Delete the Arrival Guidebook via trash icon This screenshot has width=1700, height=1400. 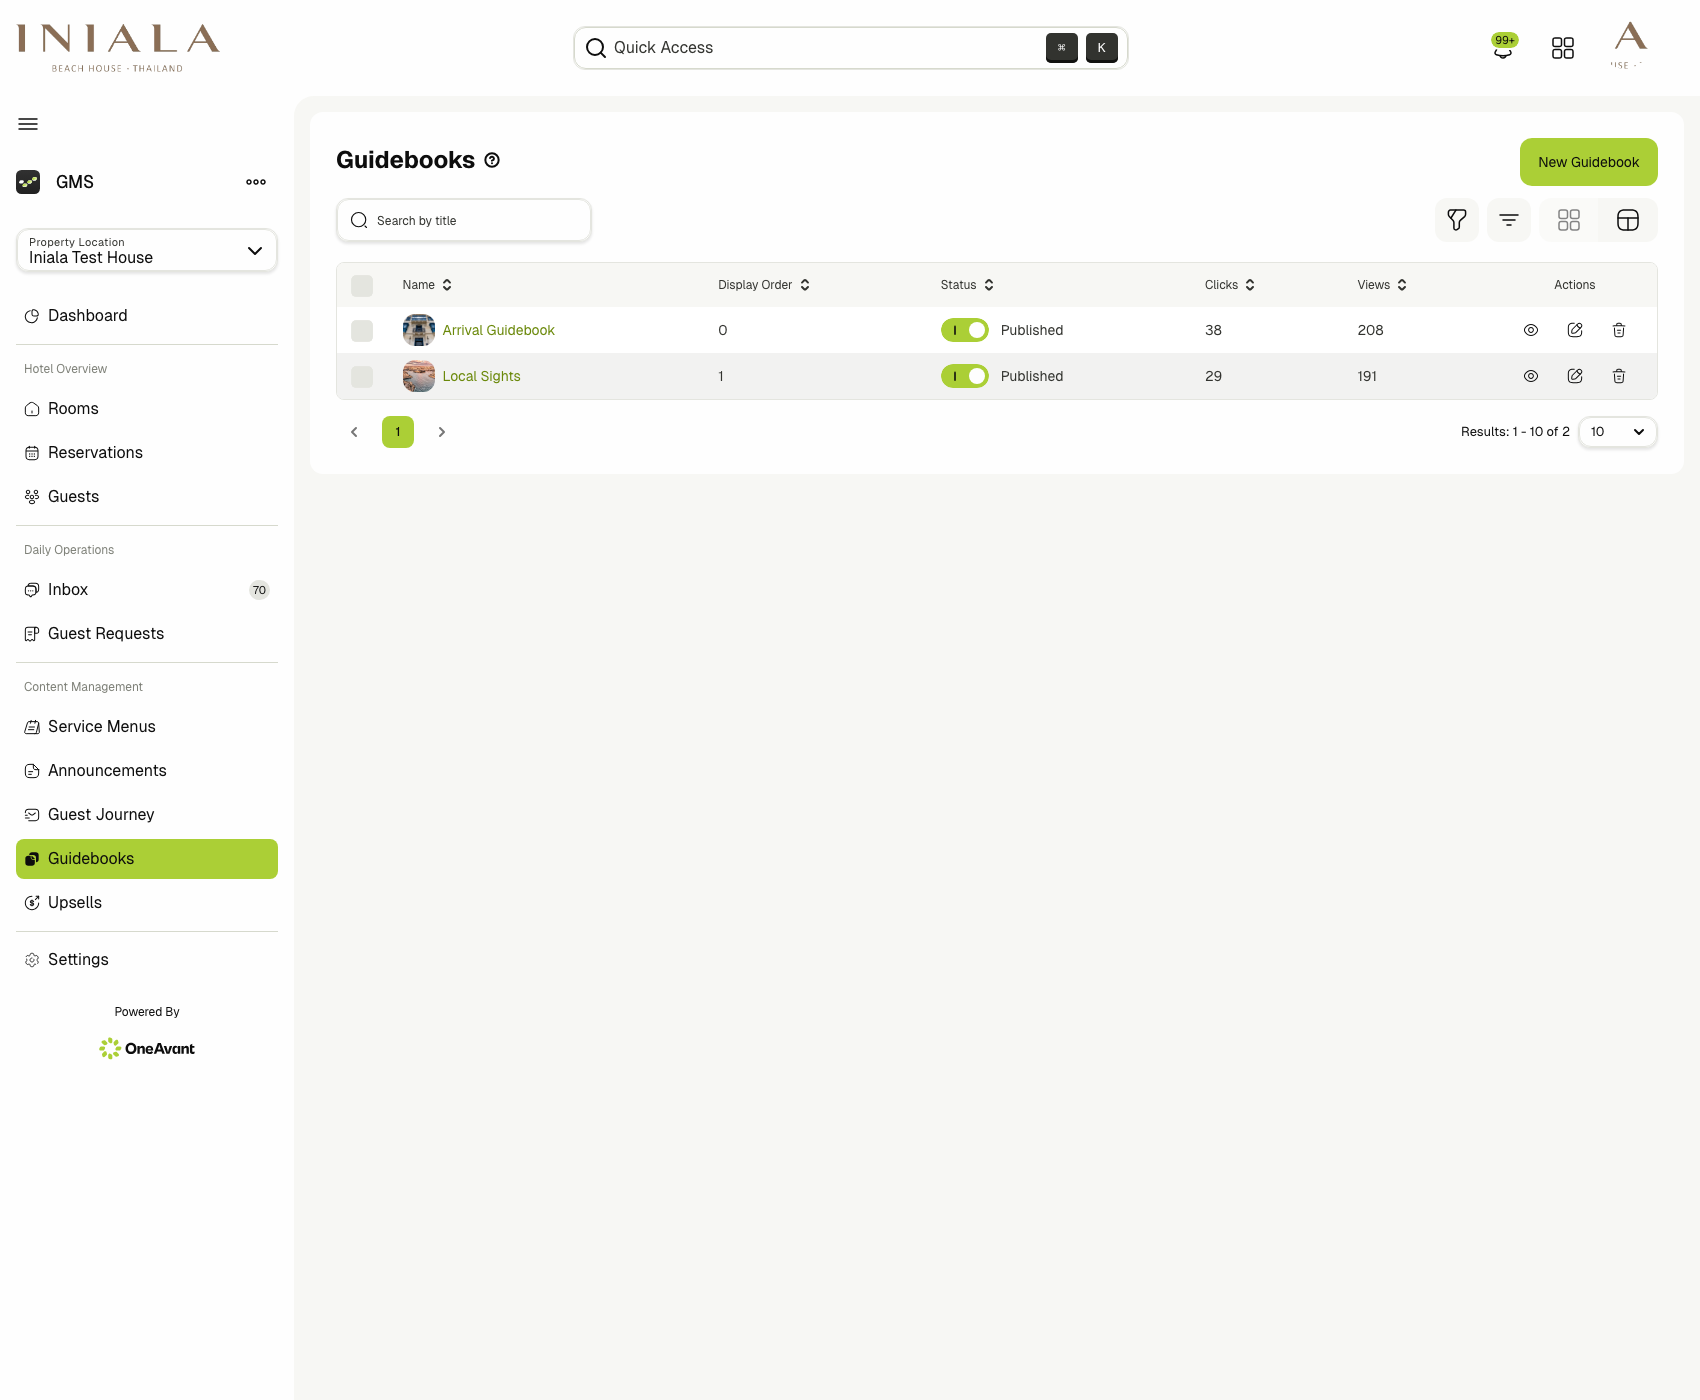point(1618,330)
